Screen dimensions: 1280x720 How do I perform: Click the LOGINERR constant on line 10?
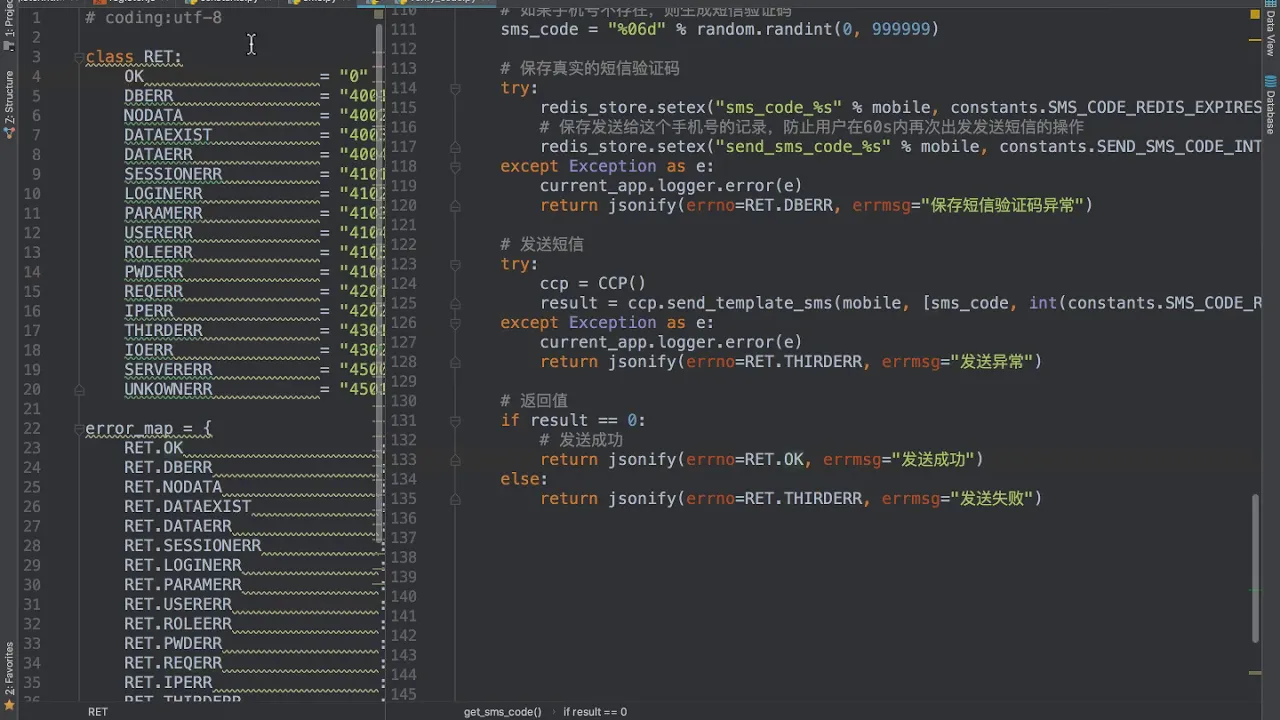163,193
